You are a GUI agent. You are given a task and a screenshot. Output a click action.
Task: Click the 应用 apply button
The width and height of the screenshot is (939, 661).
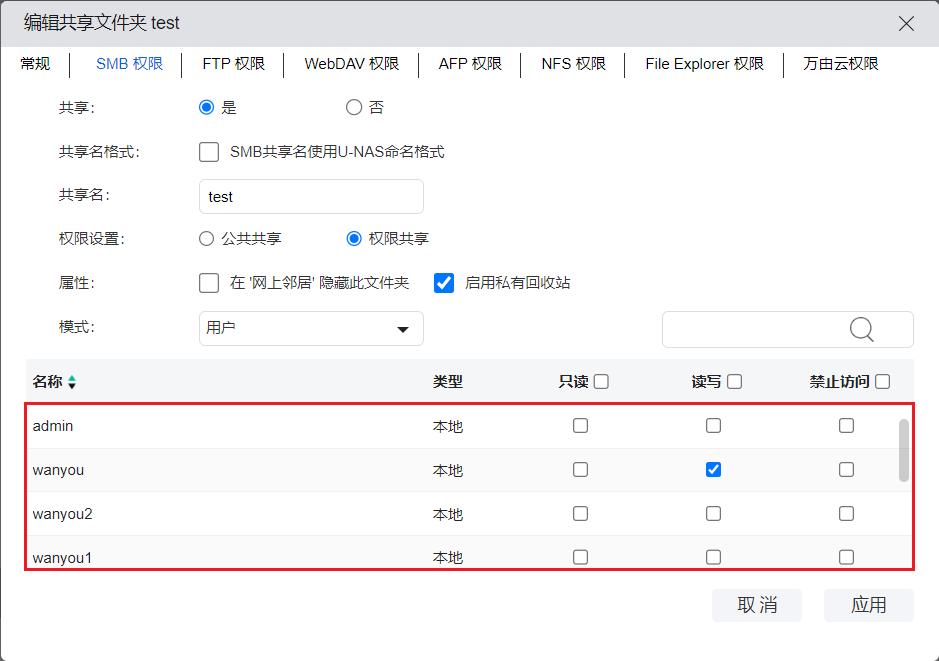(868, 605)
